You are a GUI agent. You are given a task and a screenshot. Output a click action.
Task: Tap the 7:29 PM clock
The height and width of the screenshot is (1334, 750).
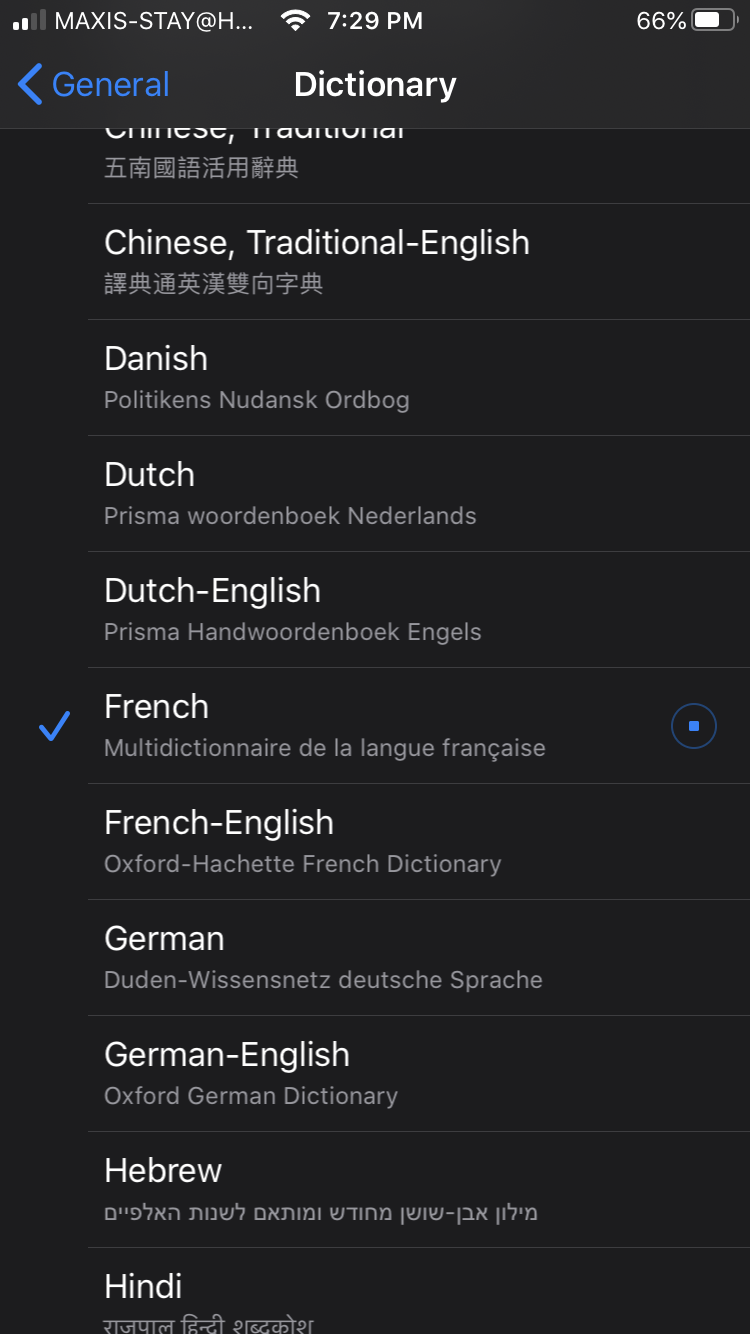tap(375, 21)
